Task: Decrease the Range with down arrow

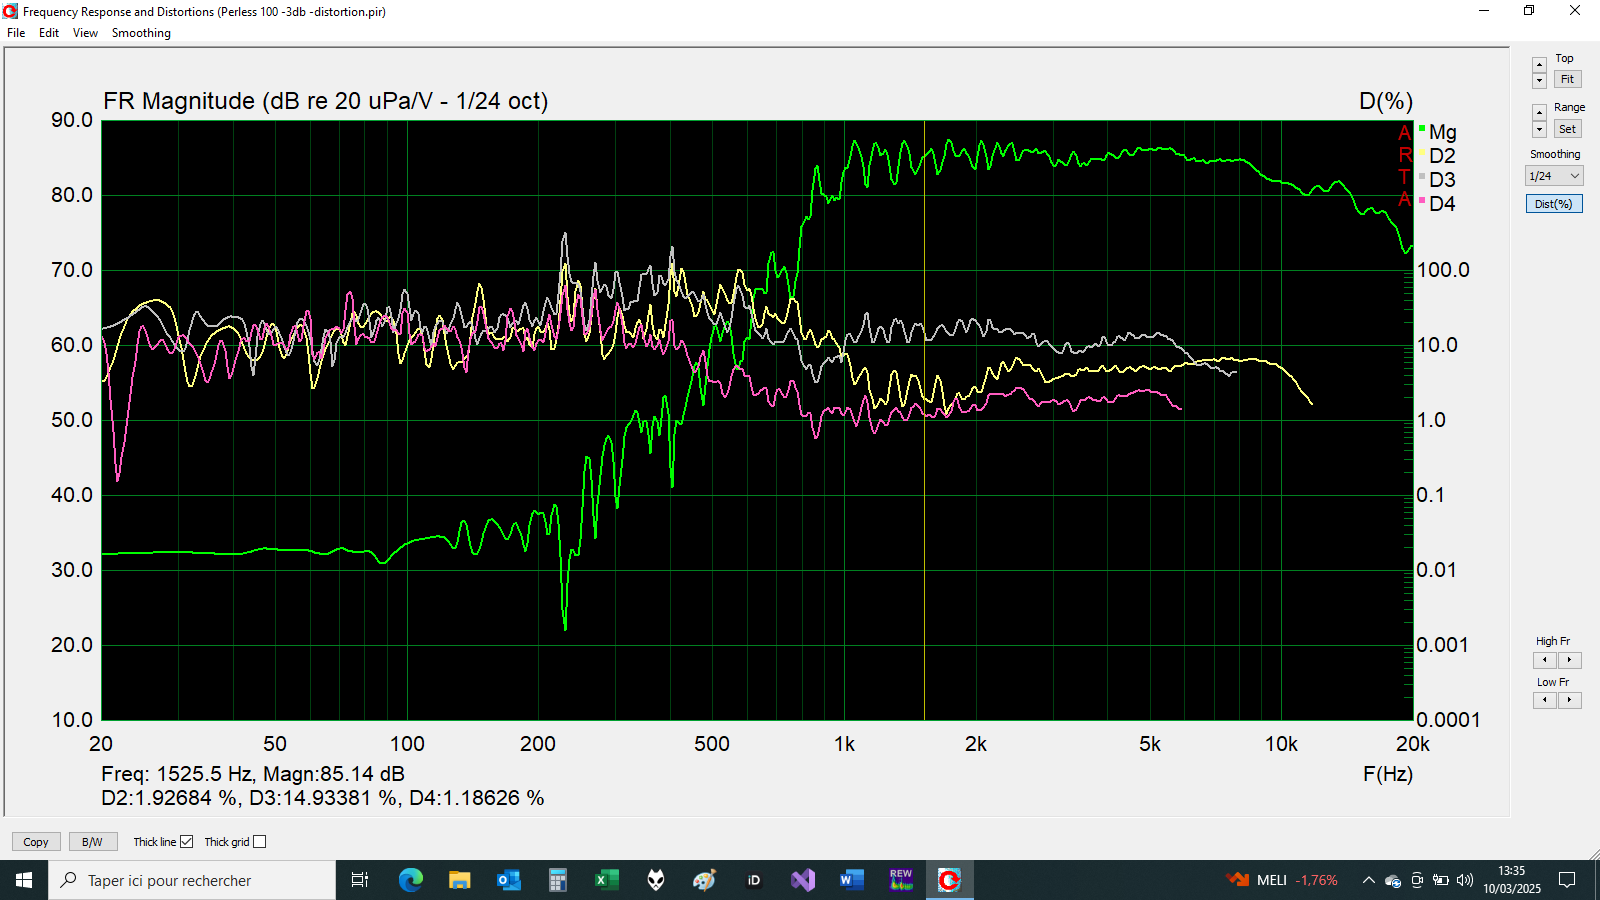Action: pos(1539,131)
